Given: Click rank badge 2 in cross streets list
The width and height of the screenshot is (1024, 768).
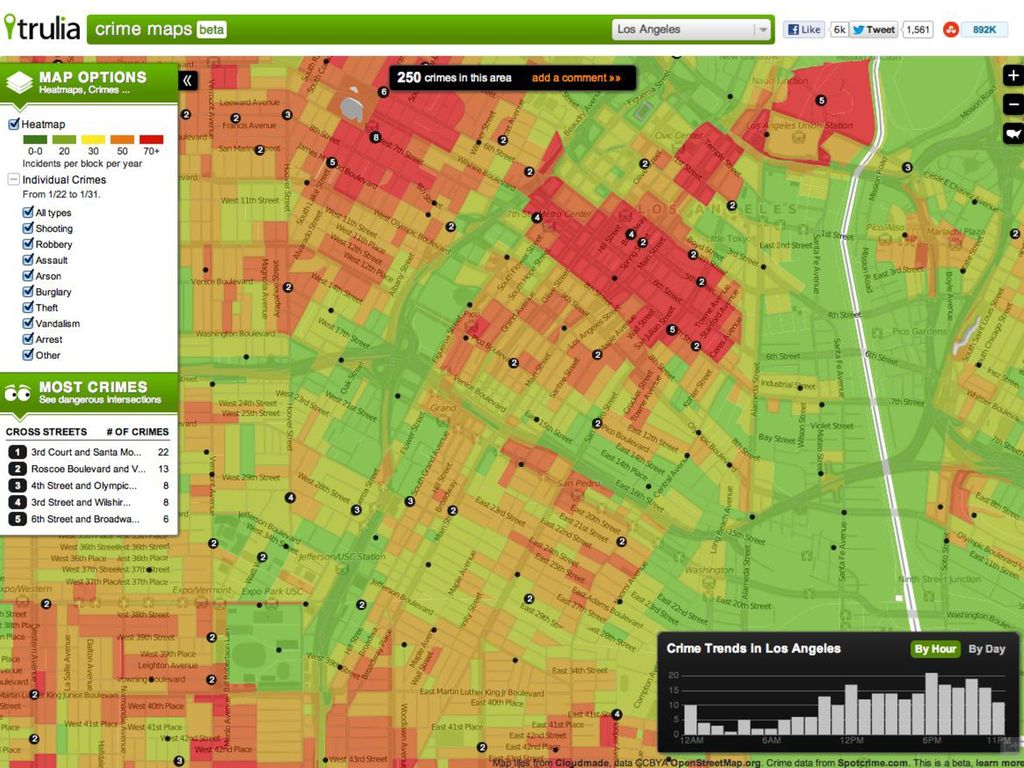Looking at the screenshot, I should pos(17,469).
